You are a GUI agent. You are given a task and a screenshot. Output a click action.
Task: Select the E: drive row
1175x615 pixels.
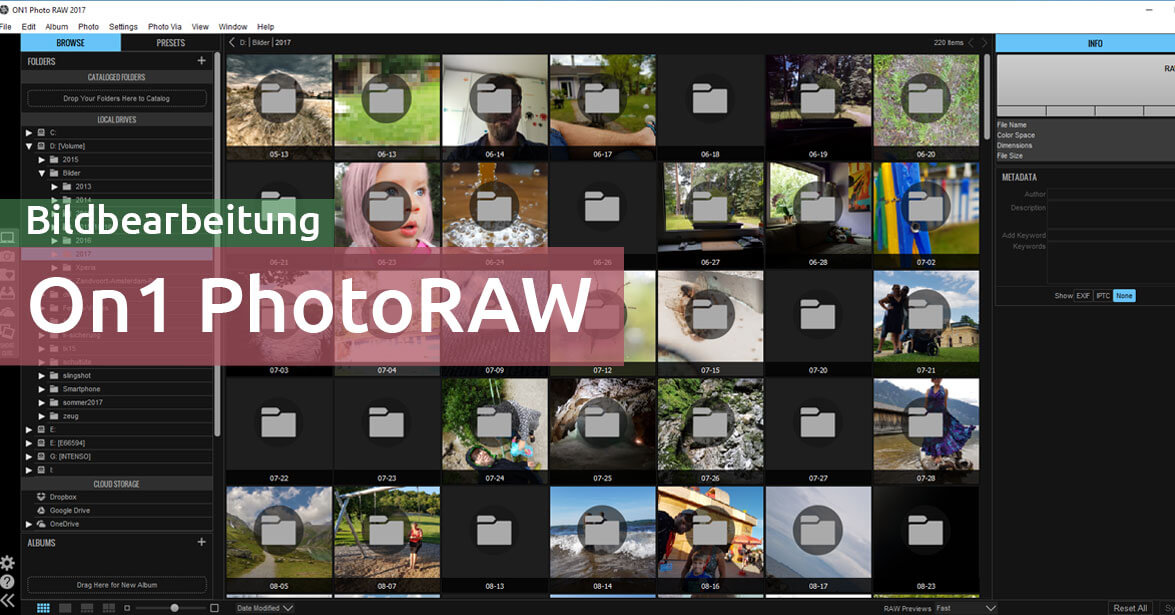click(117, 429)
